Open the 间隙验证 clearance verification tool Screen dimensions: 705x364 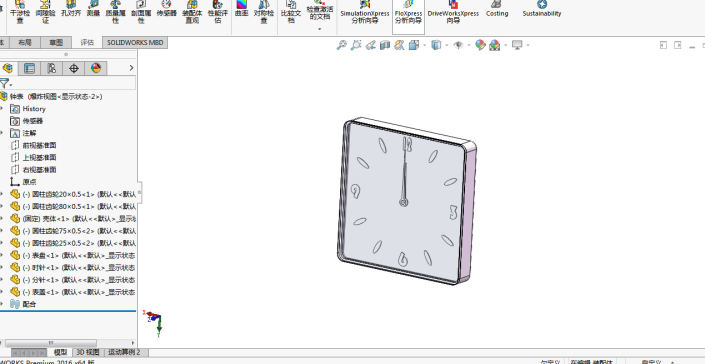click(45, 12)
